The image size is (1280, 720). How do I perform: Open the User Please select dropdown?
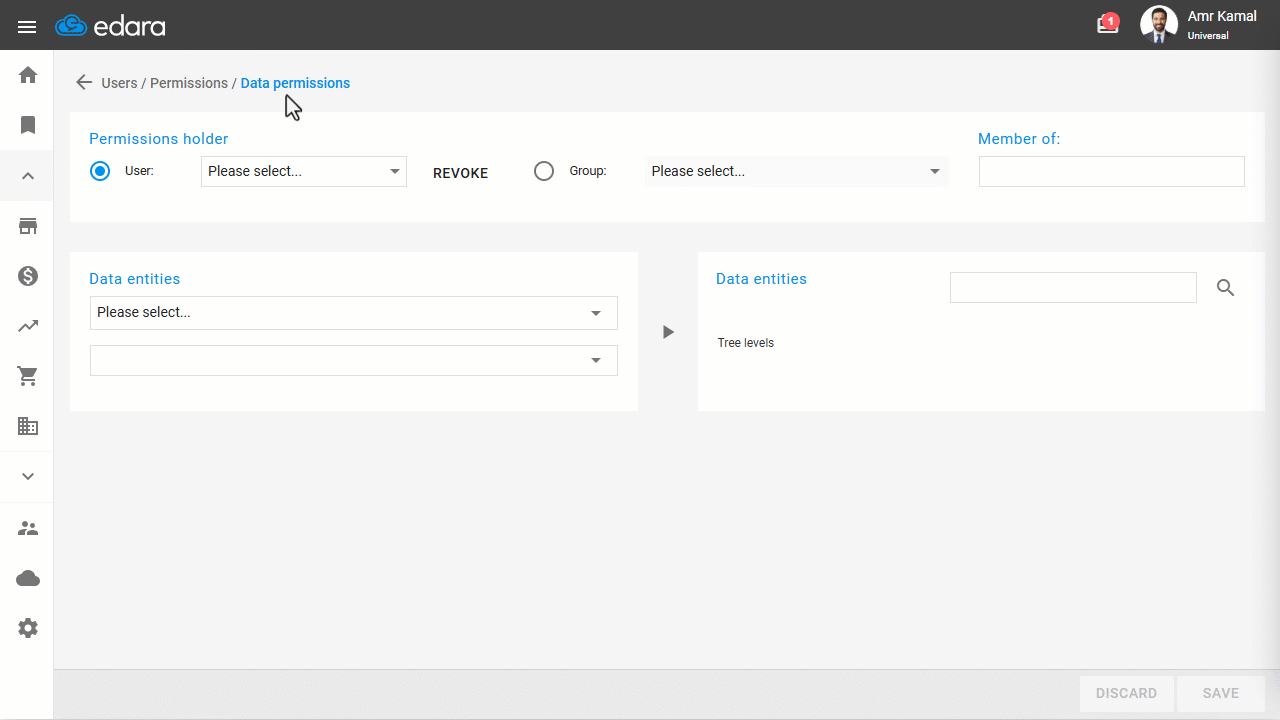(304, 171)
